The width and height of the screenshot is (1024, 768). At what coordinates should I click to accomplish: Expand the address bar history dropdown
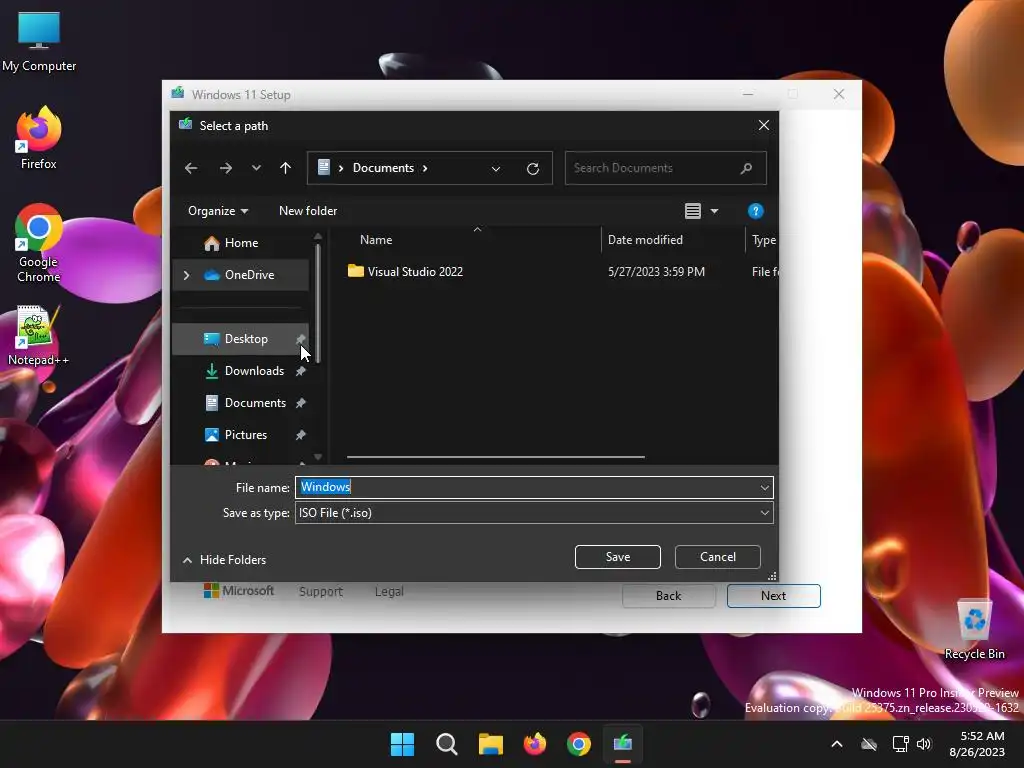tap(496, 168)
